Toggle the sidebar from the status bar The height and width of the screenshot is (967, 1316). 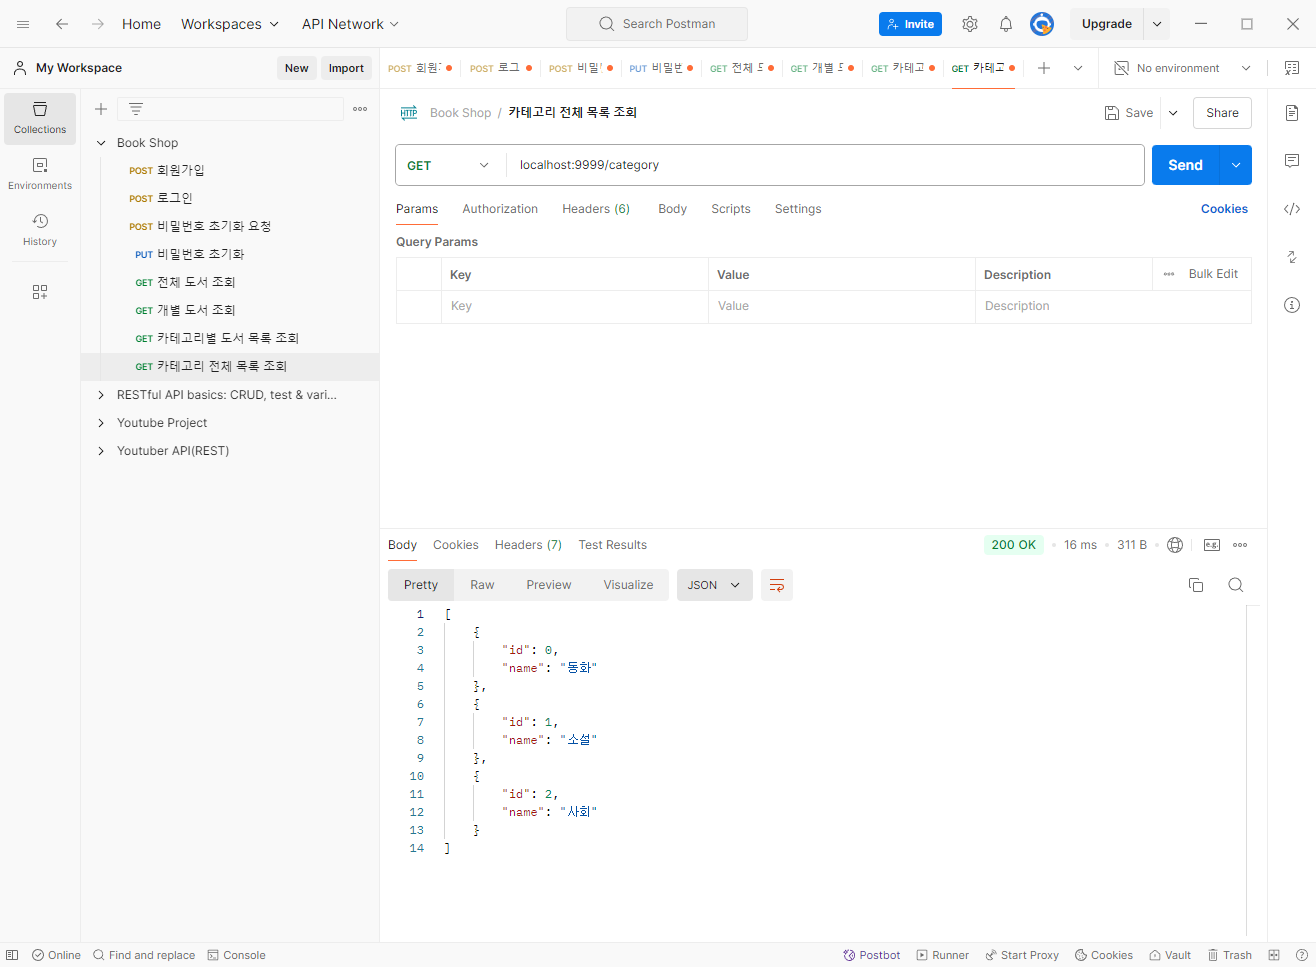(12, 955)
